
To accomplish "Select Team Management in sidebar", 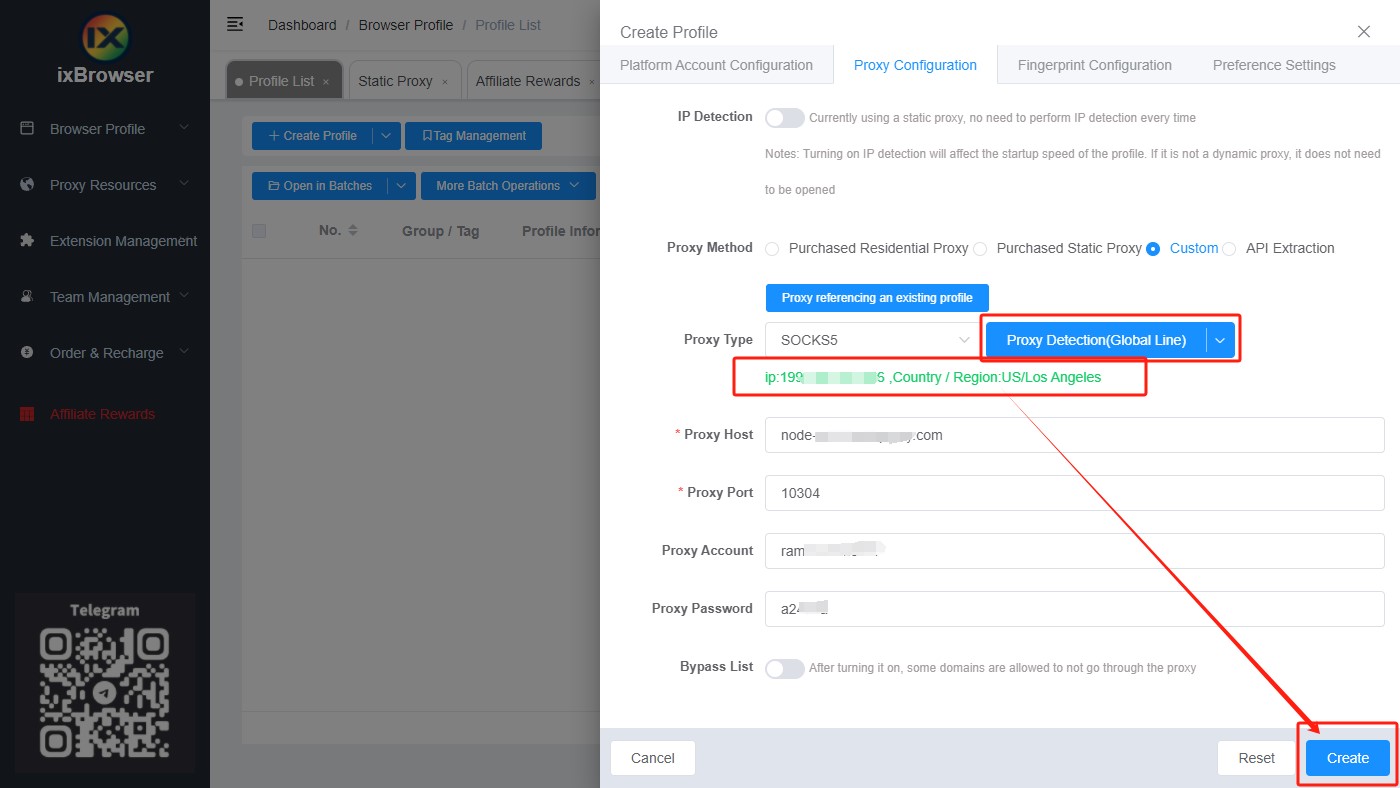I will [x=108, y=296].
